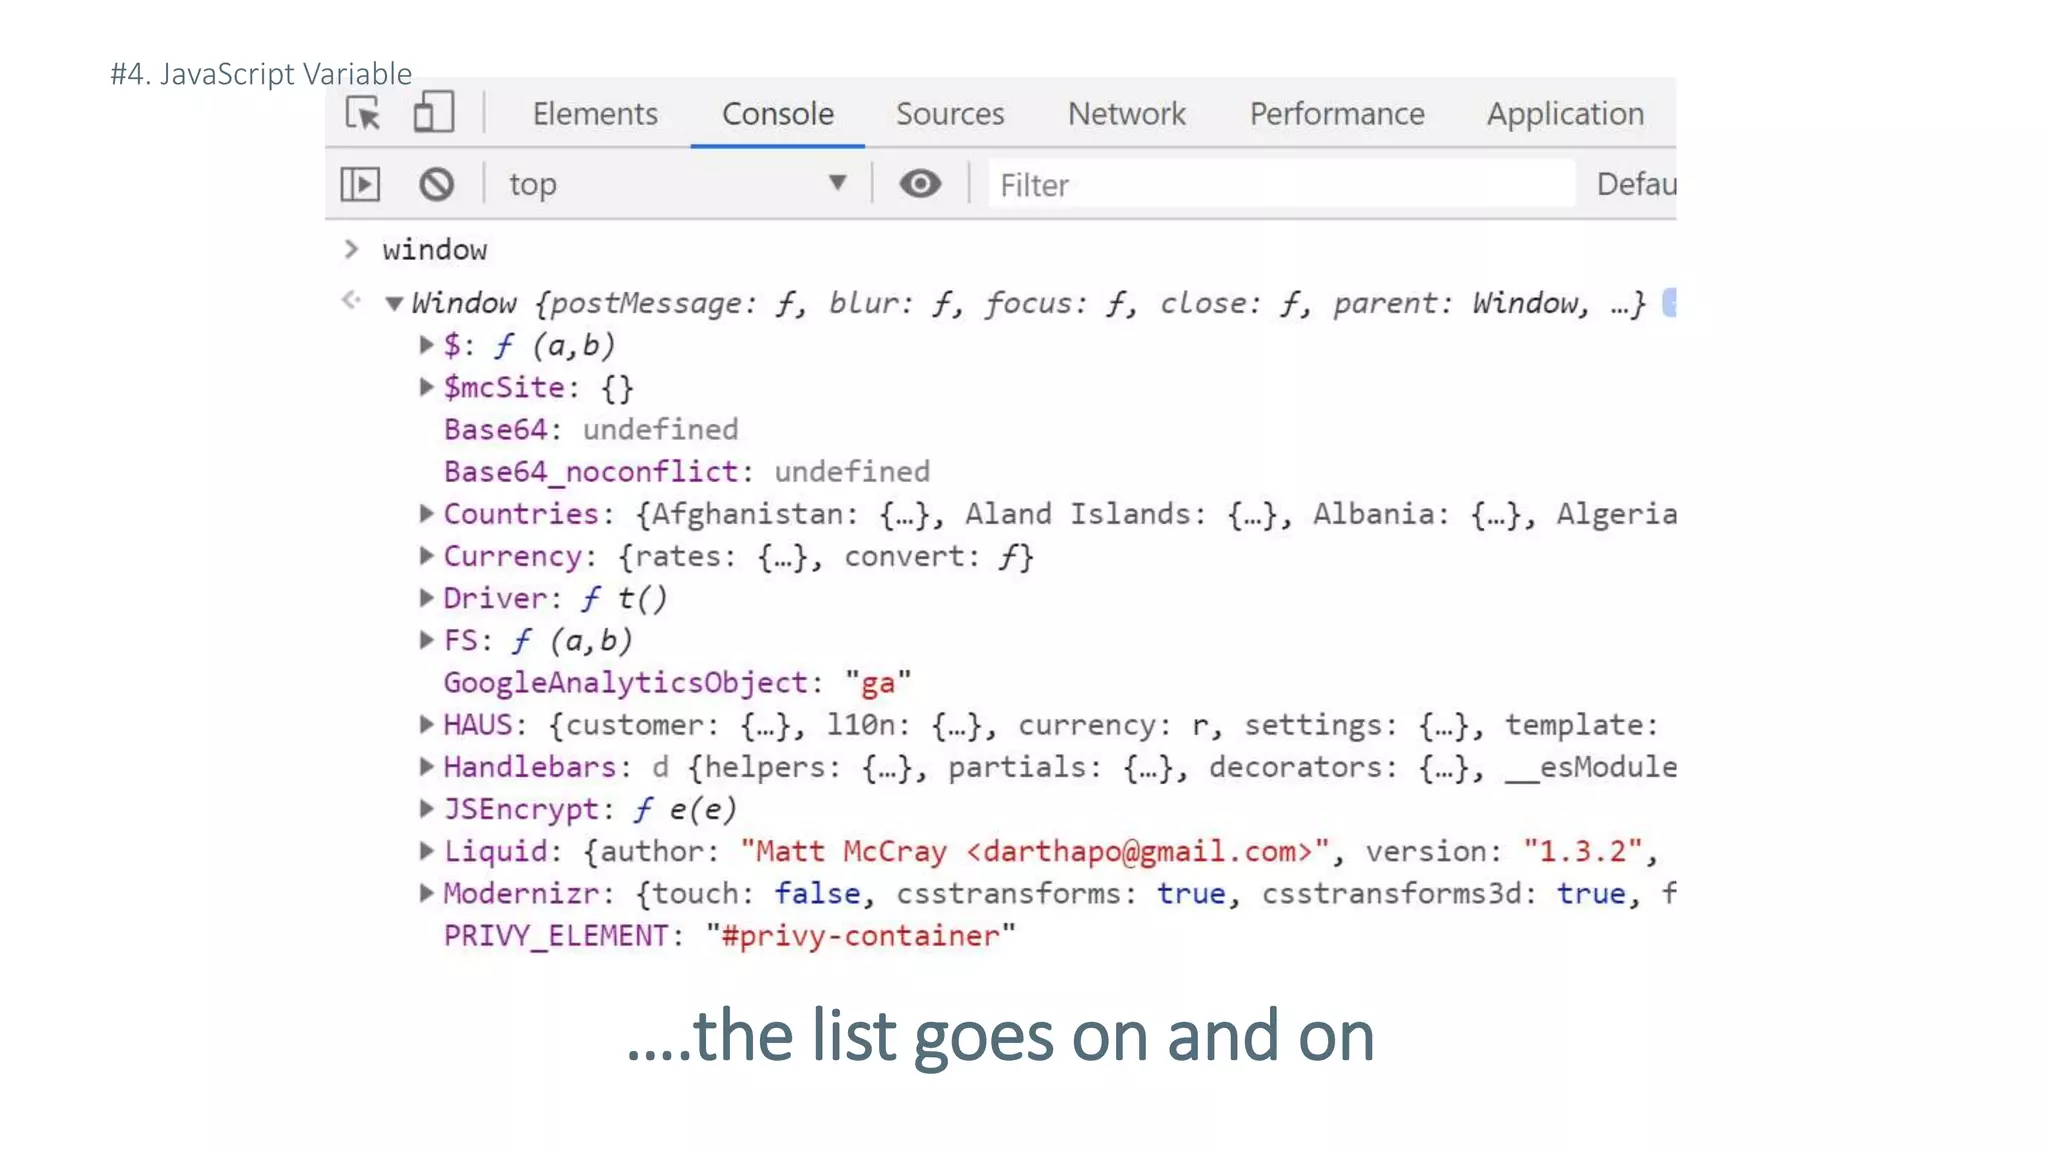
Task: Toggle the device toolbar icon
Action: tap(434, 112)
